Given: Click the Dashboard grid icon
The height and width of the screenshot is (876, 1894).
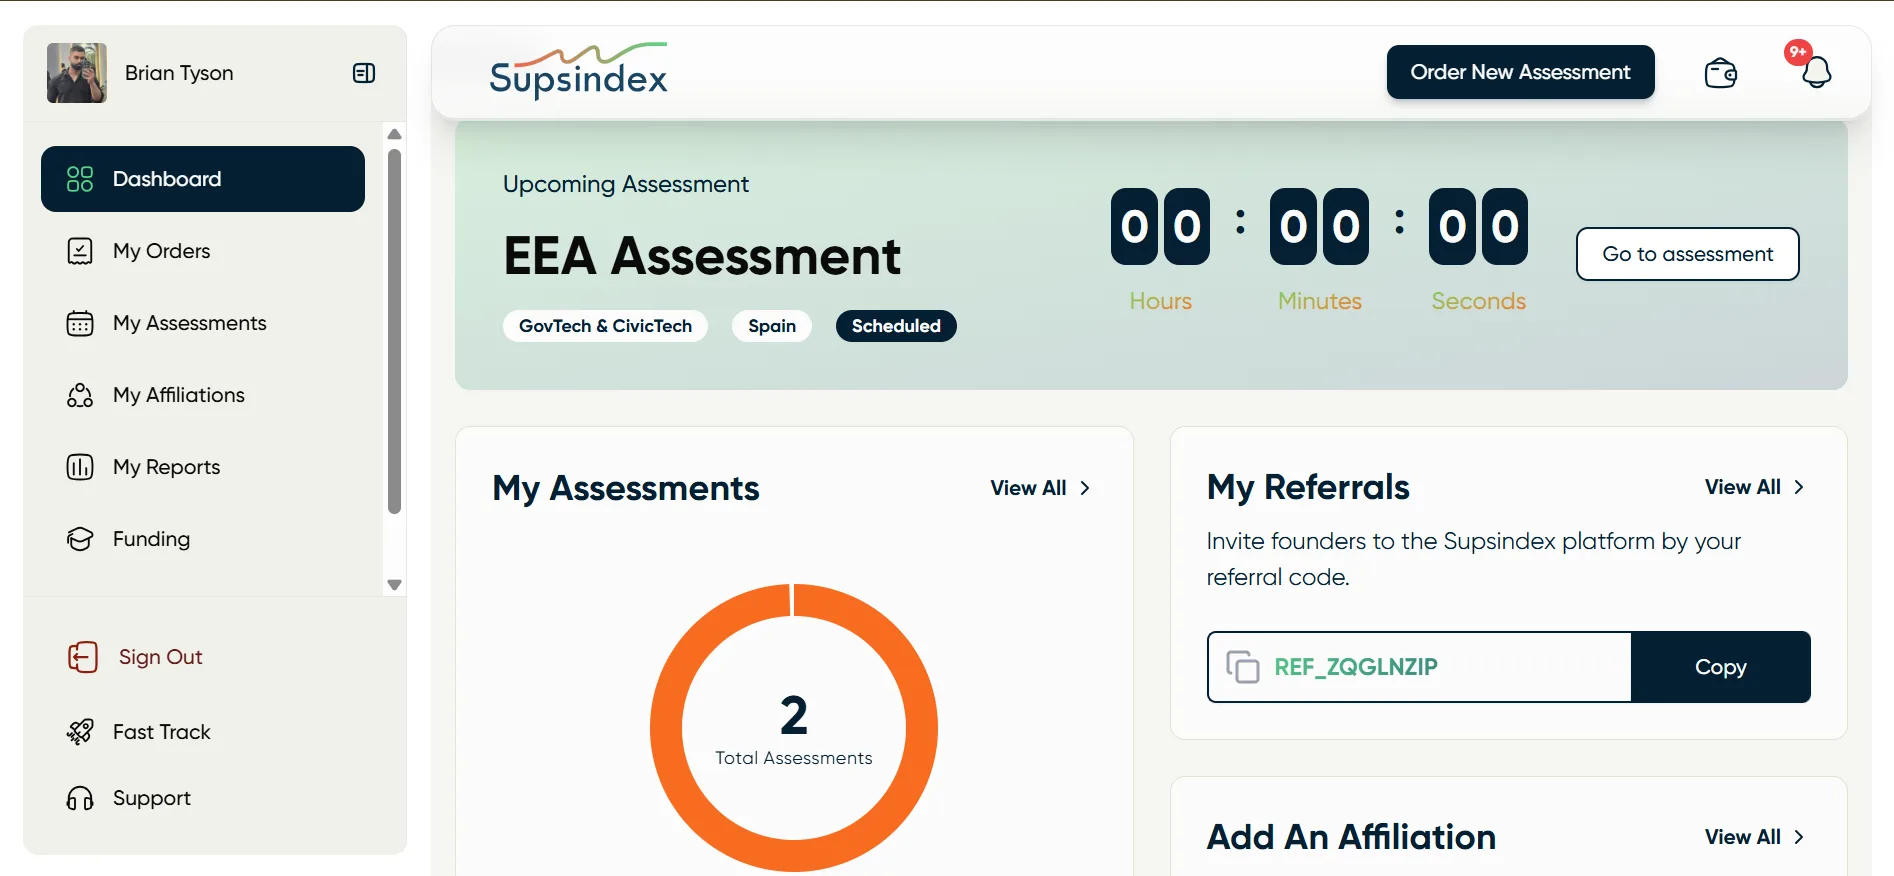Looking at the screenshot, I should pos(80,179).
